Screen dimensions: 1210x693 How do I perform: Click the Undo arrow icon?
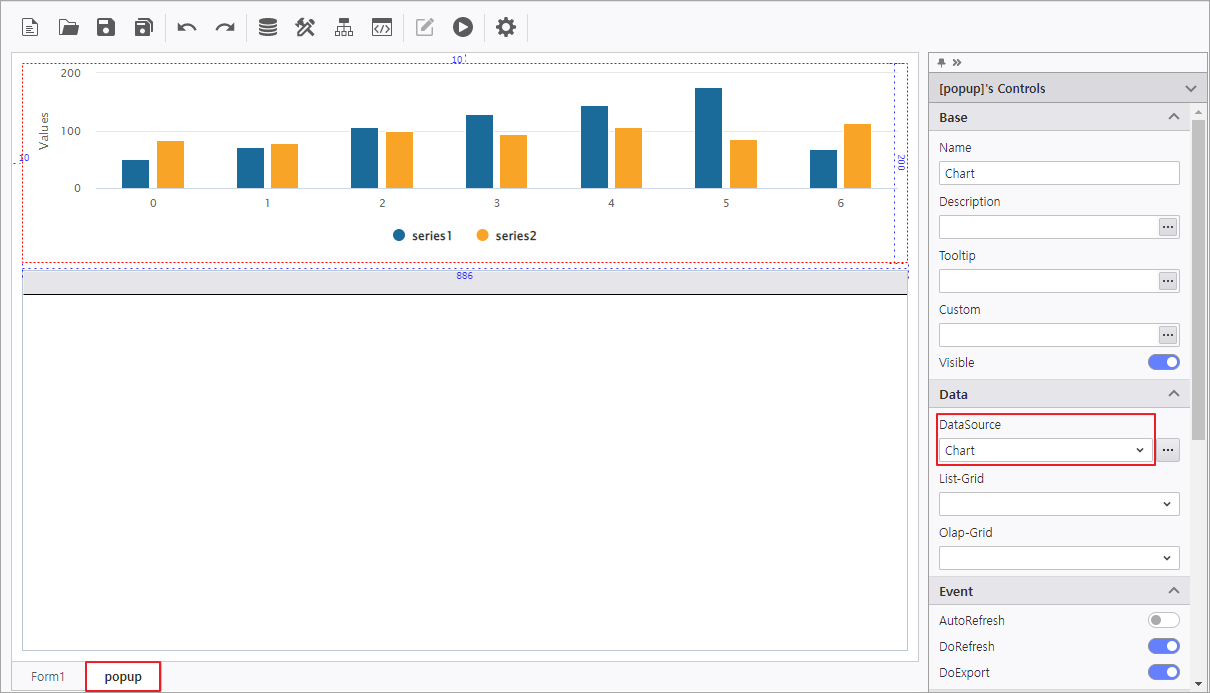tap(187, 27)
